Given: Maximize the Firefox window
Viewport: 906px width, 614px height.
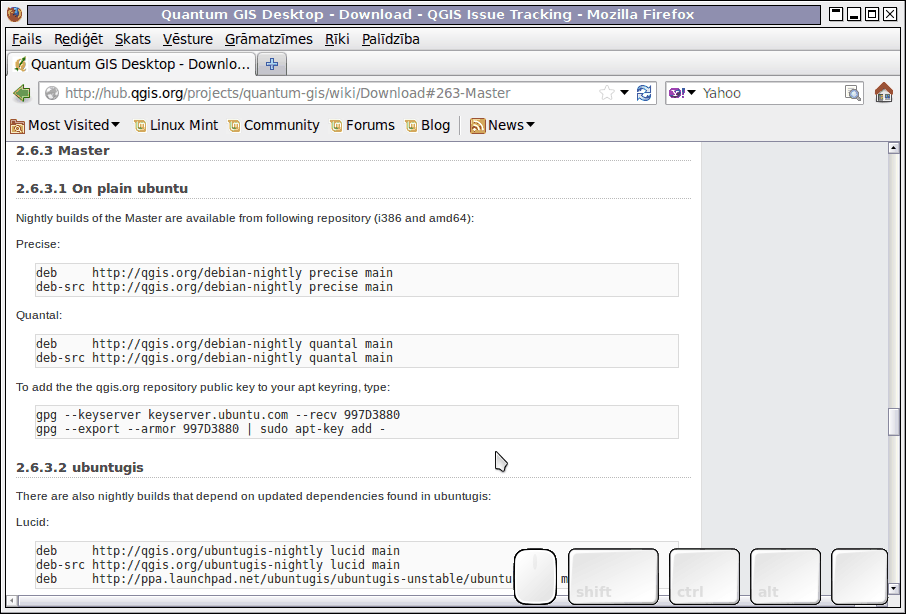Looking at the screenshot, I should [872, 14].
